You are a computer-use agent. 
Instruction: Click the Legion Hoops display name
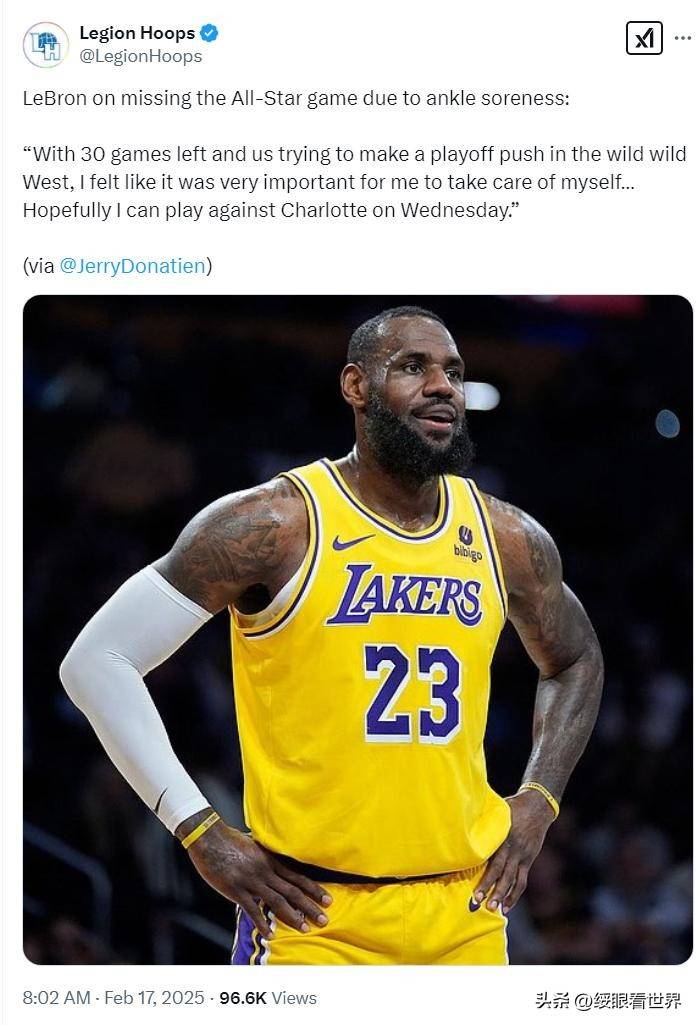pyautogui.click(x=137, y=31)
